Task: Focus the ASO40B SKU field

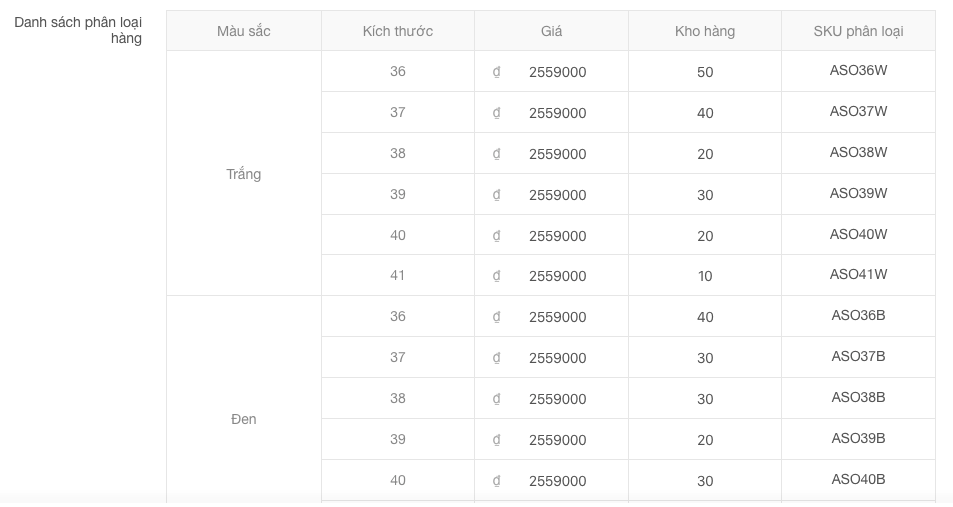Action: (858, 479)
